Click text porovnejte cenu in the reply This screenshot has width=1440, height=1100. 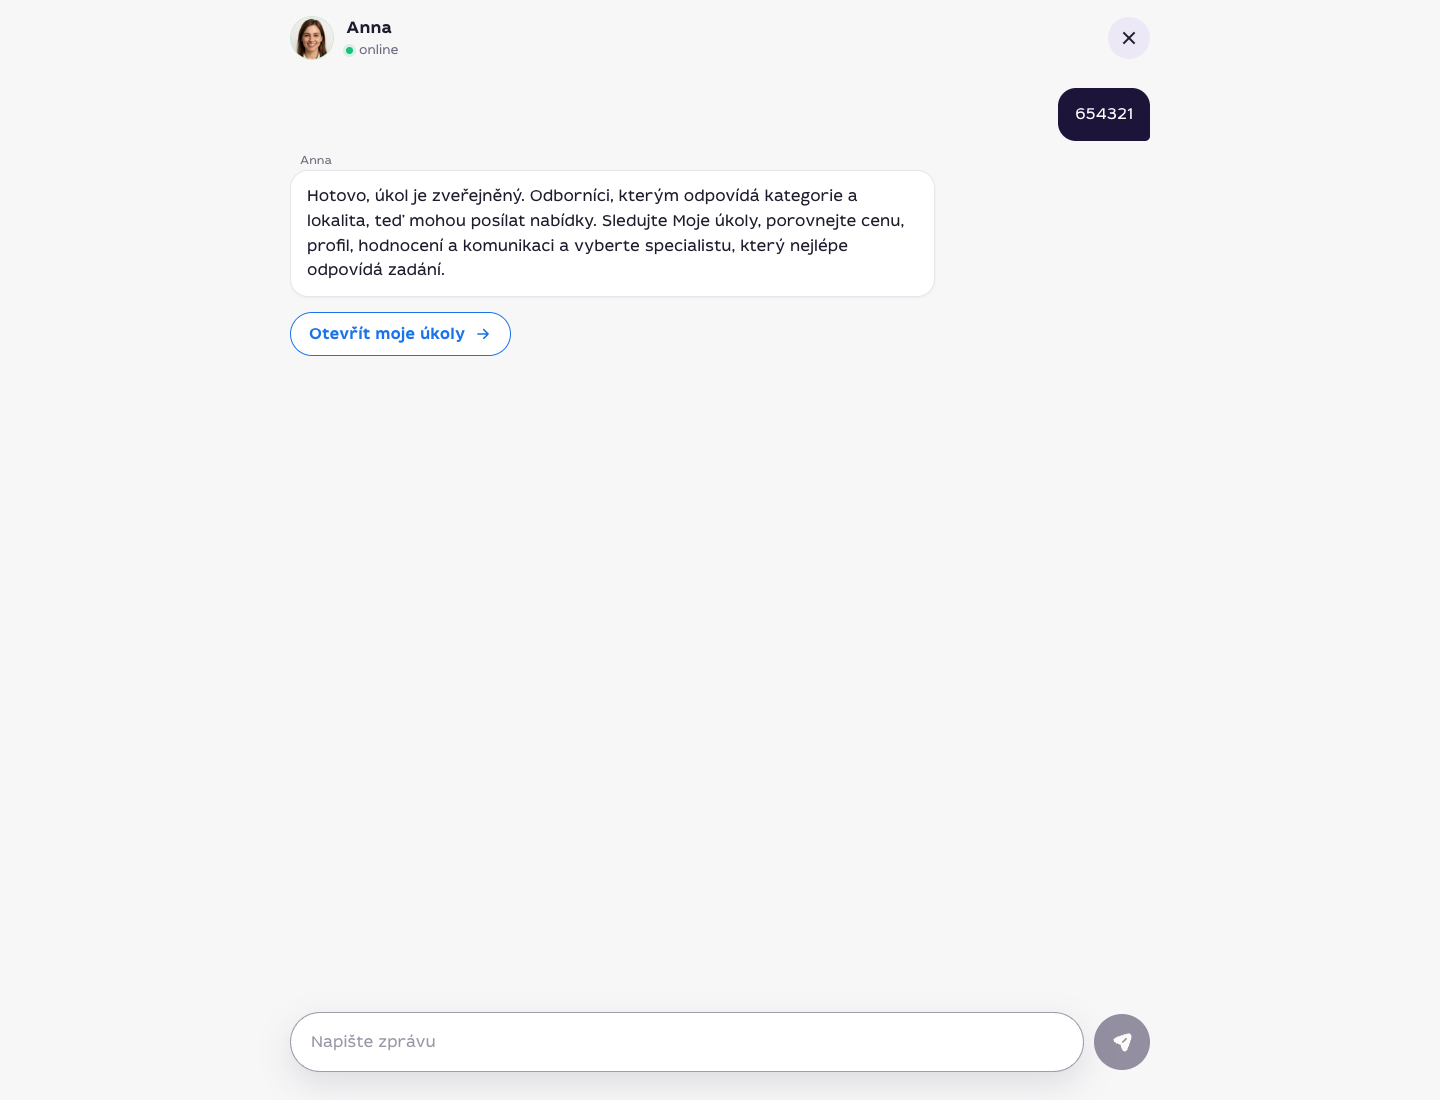coord(835,220)
